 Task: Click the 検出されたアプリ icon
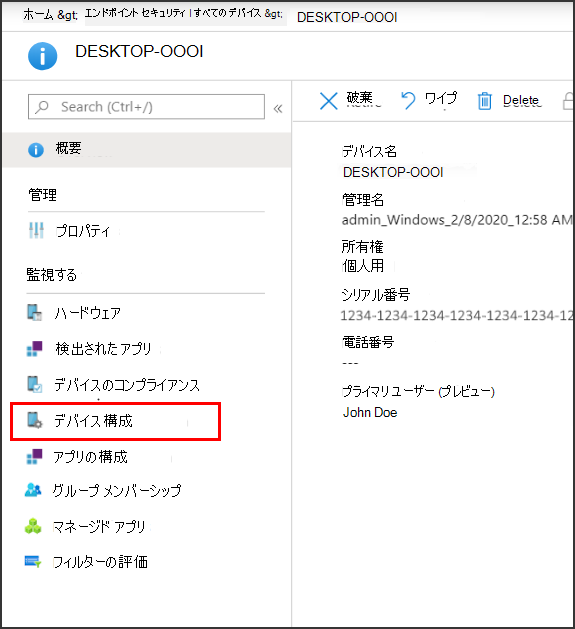click(35, 348)
